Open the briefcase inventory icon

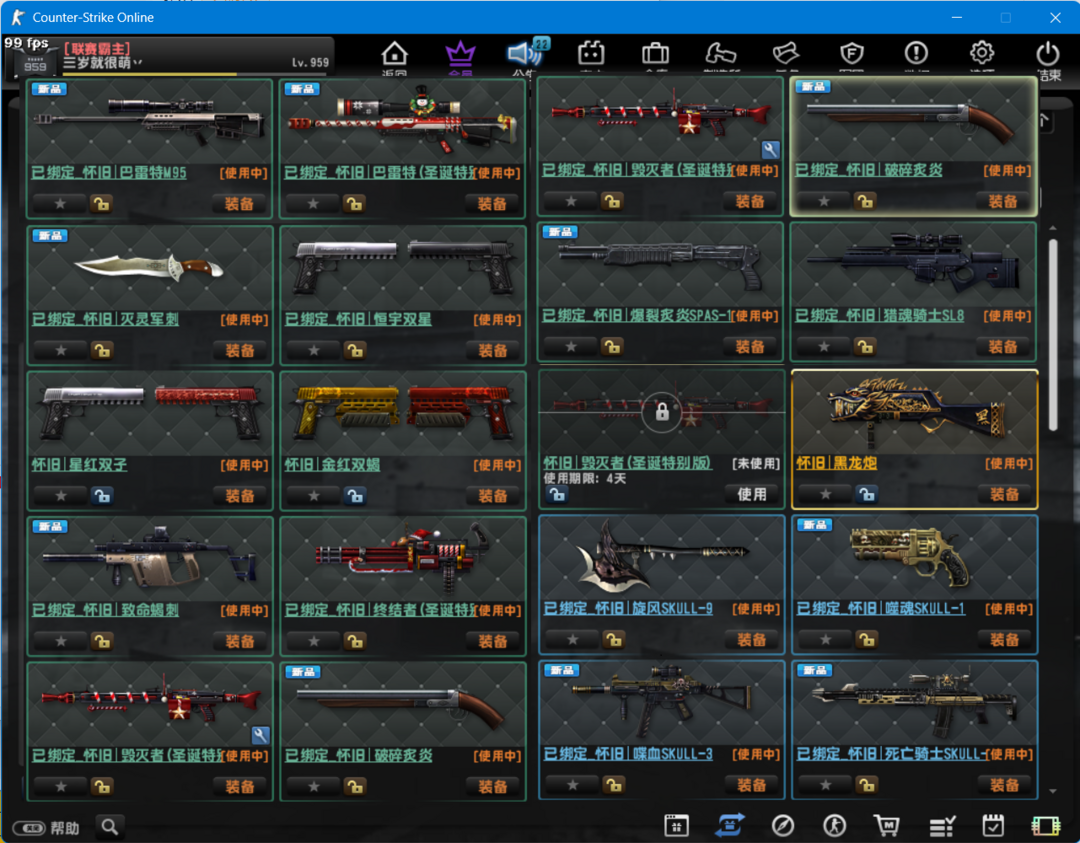[655, 53]
